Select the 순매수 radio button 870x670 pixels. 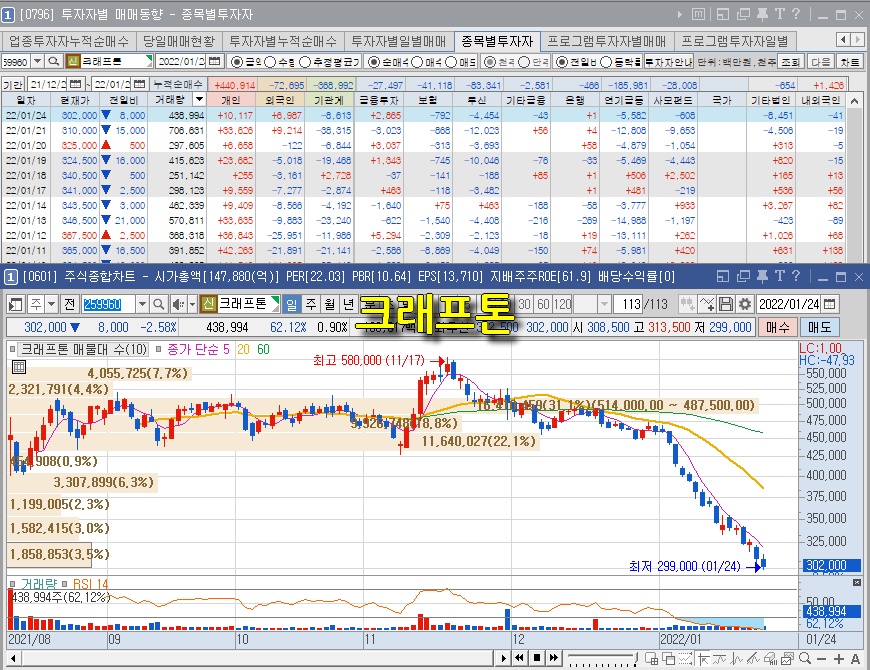coord(373,62)
